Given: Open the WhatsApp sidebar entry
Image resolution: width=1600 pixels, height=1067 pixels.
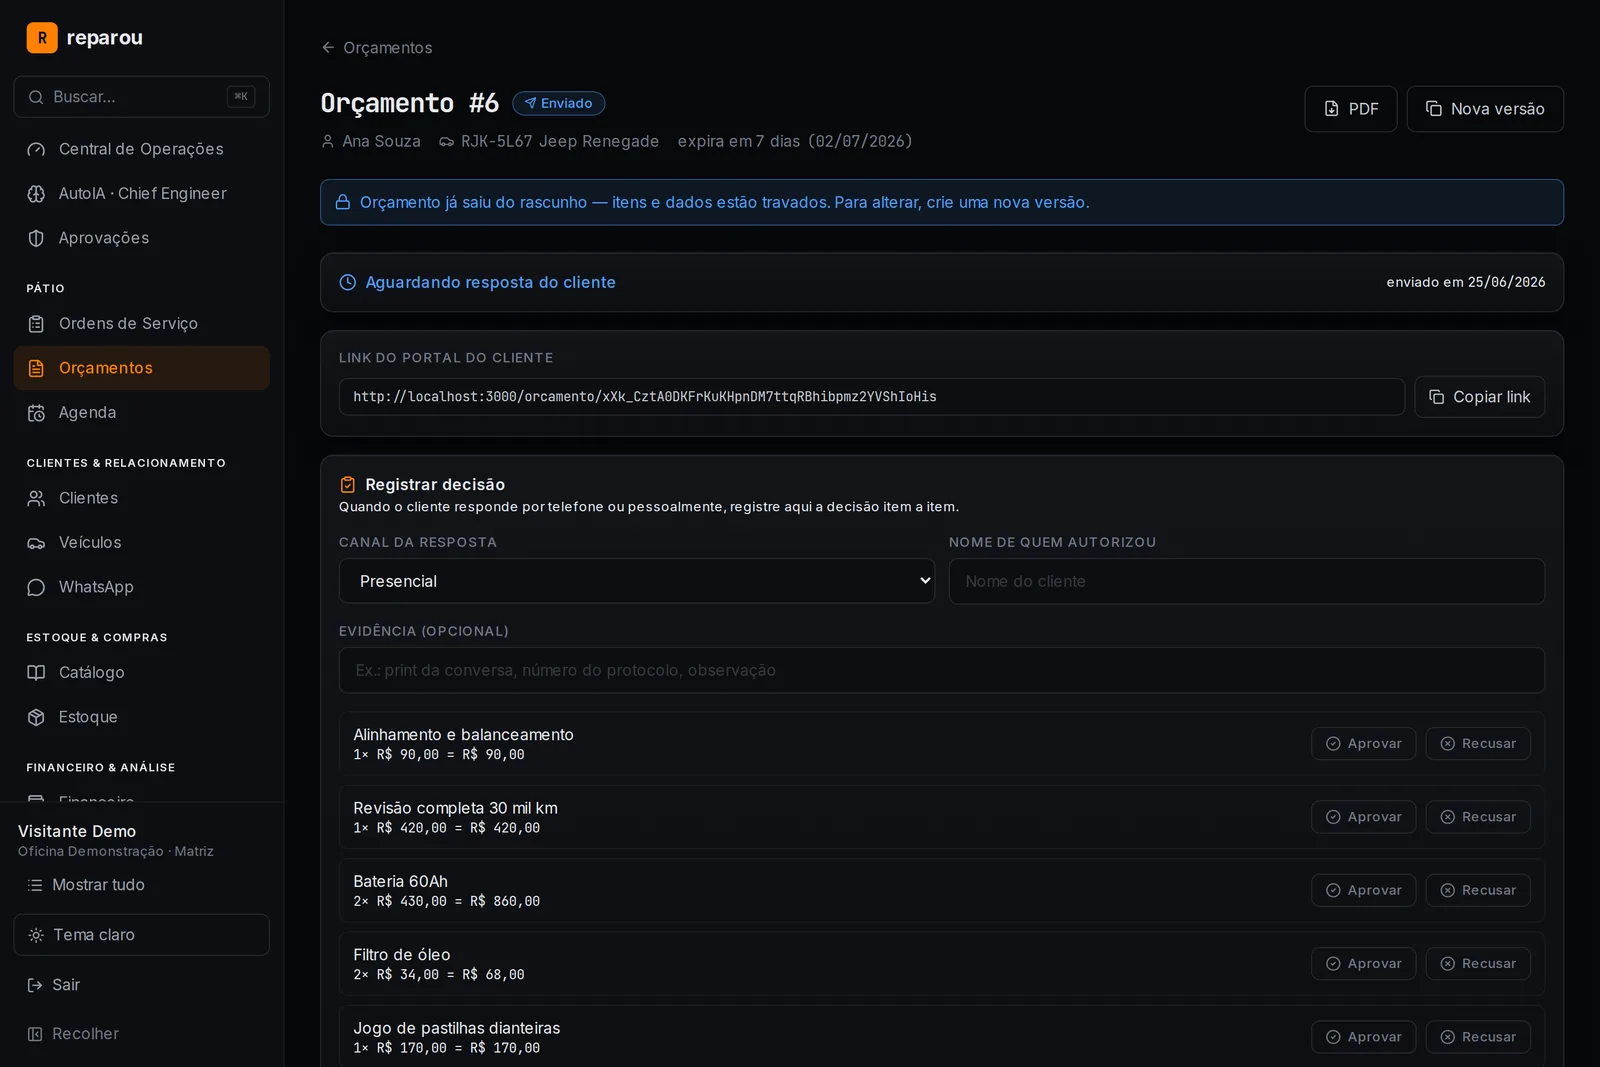Looking at the screenshot, I should point(142,587).
